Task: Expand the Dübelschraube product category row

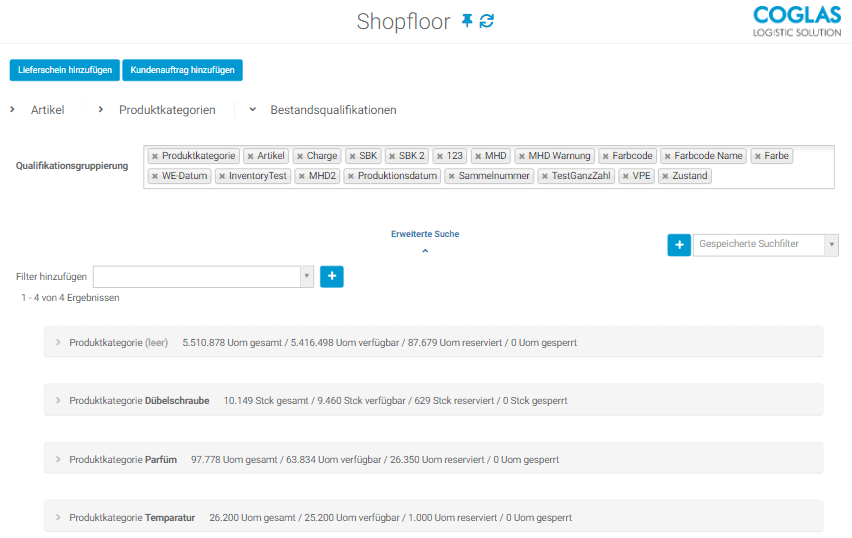Action: pyautogui.click(x=59, y=401)
